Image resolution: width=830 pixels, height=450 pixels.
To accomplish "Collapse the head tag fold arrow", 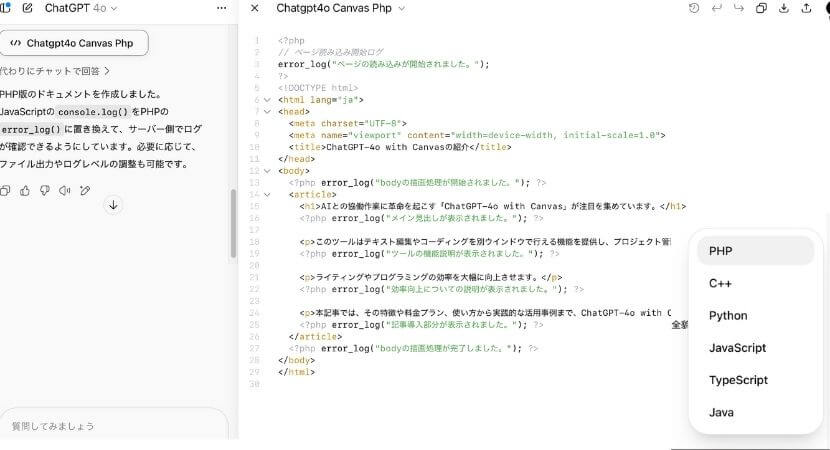I will 267,112.
